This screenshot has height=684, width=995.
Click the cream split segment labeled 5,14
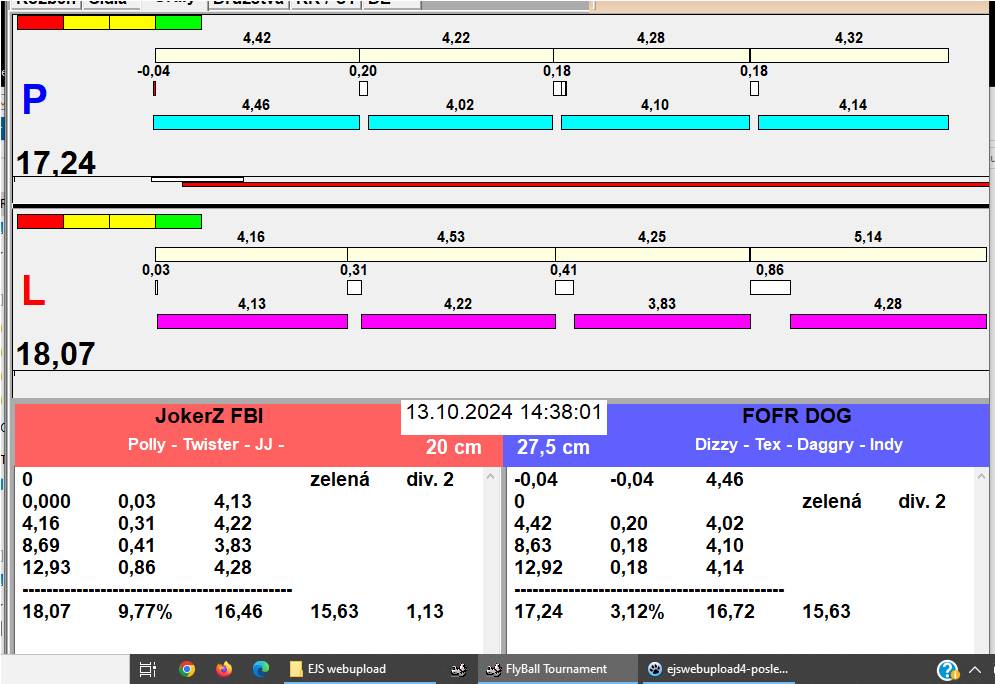(x=868, y=254)
